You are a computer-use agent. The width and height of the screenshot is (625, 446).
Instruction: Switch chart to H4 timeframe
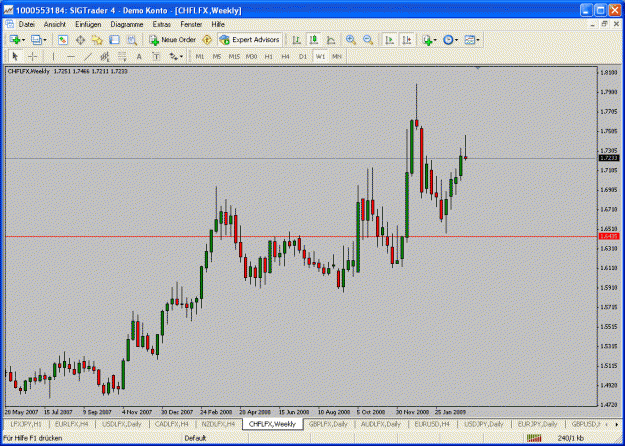pyautogui.click(x=285, y=57)
